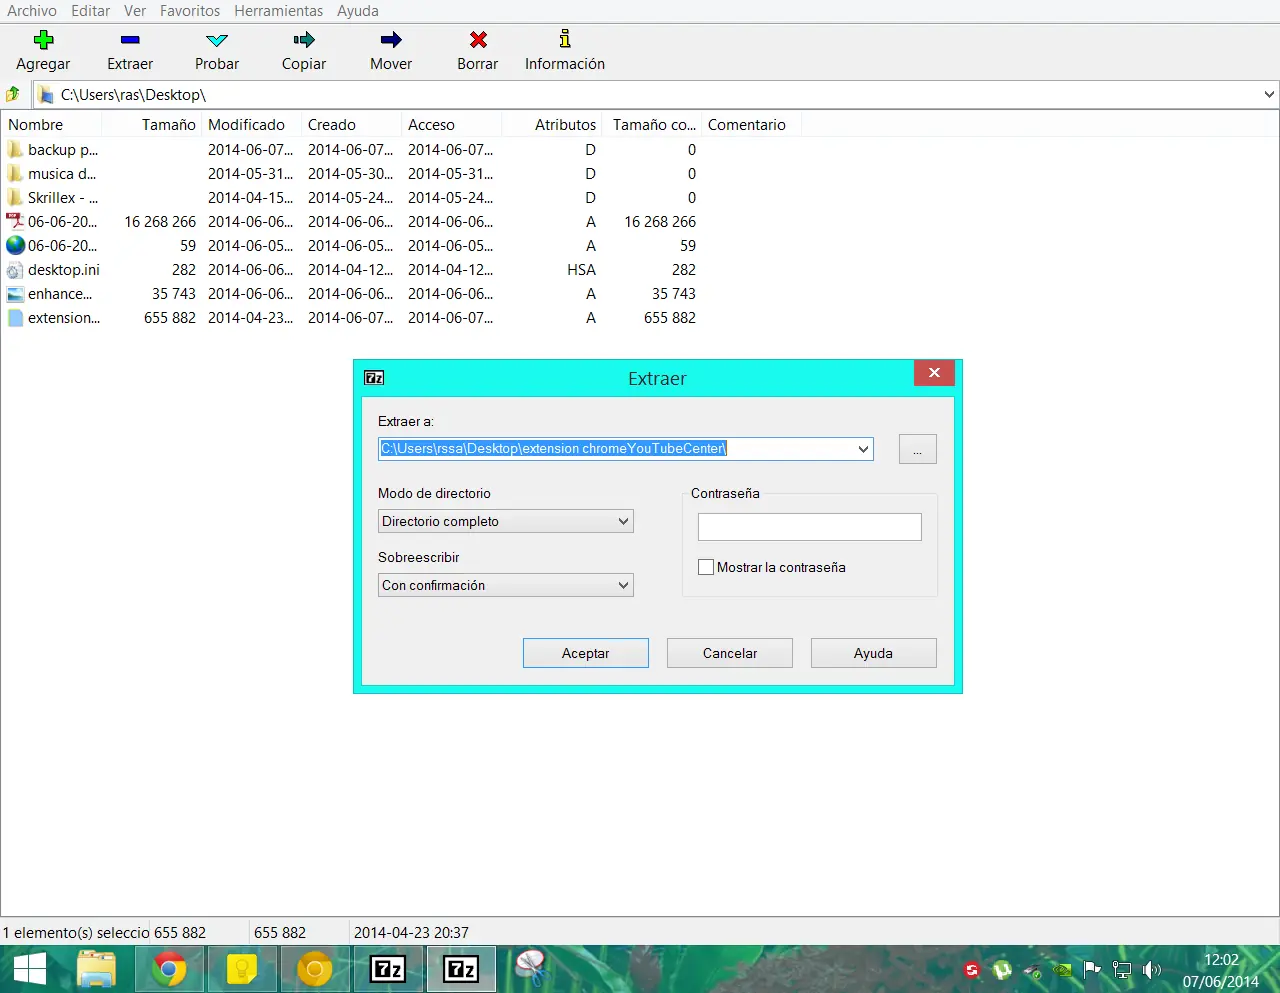Click the browse ellipsis button
The image size is (1280, 993).
click(x=918, y=449)
